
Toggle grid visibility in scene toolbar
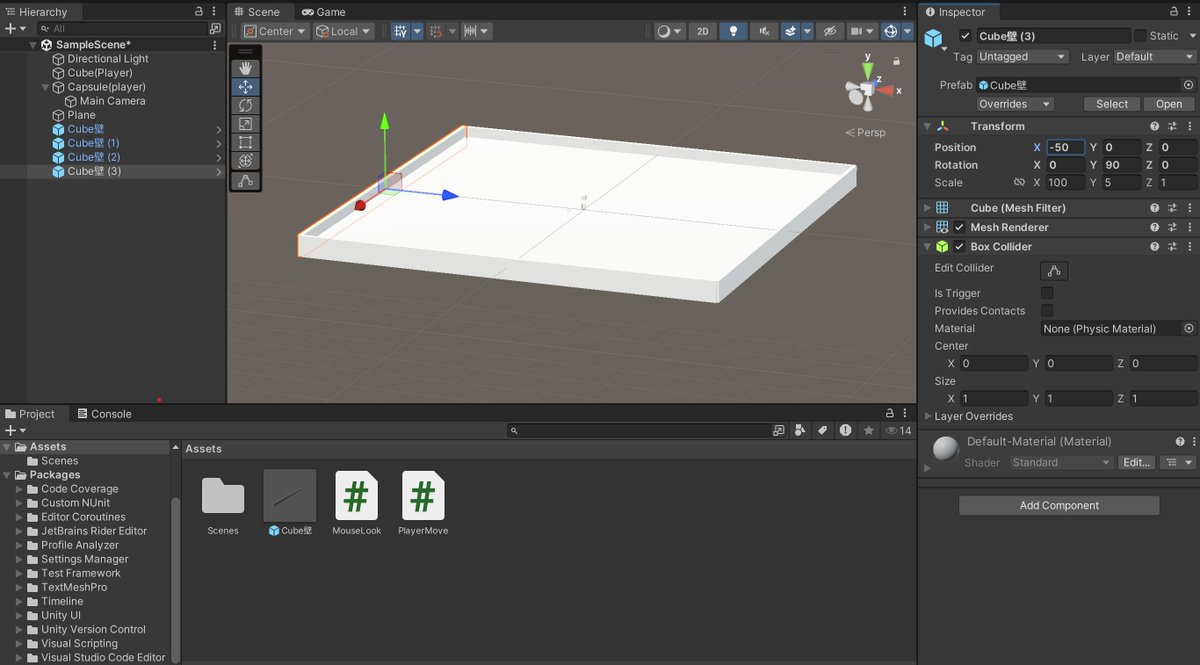400,31
